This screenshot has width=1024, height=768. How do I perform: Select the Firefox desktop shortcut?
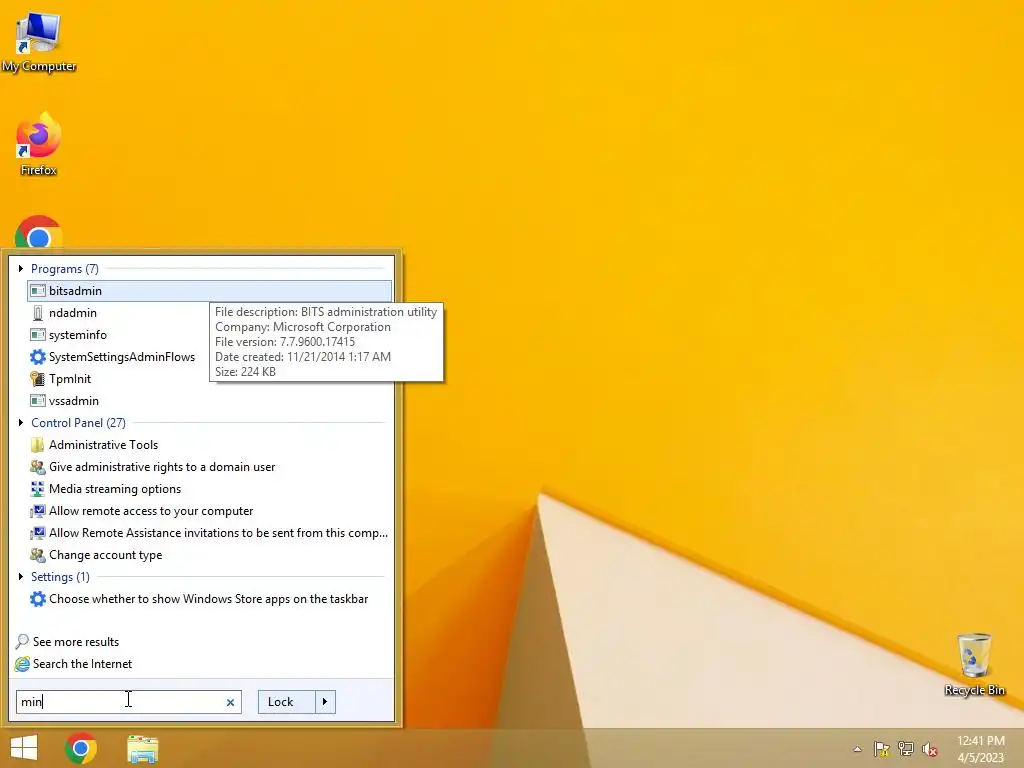point(39,145)
